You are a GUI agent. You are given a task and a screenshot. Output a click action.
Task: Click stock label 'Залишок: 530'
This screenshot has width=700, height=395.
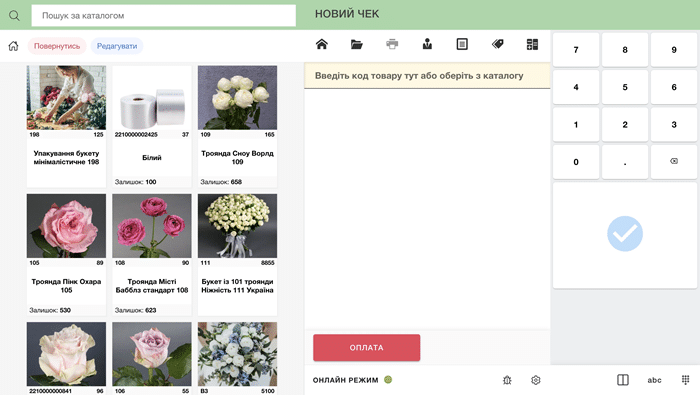click(x=50, y=310)
